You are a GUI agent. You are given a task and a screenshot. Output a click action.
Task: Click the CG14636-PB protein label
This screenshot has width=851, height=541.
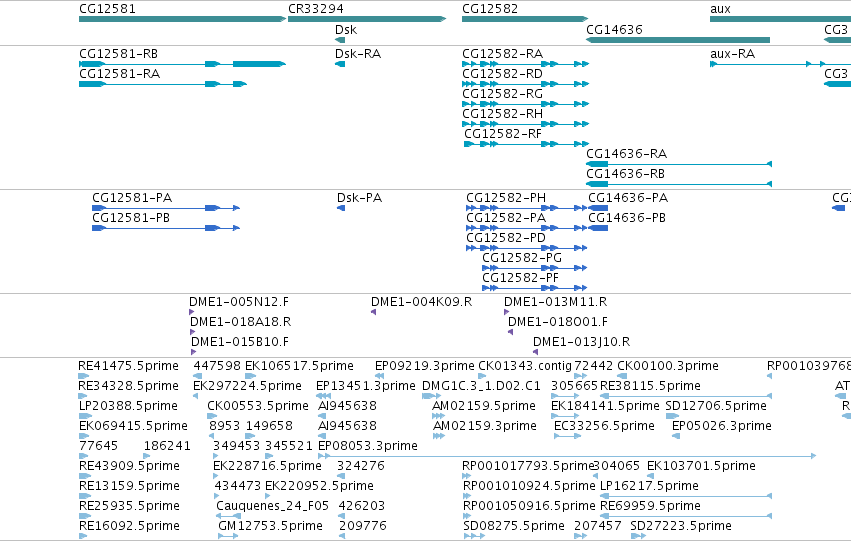(x=627, y=218)
